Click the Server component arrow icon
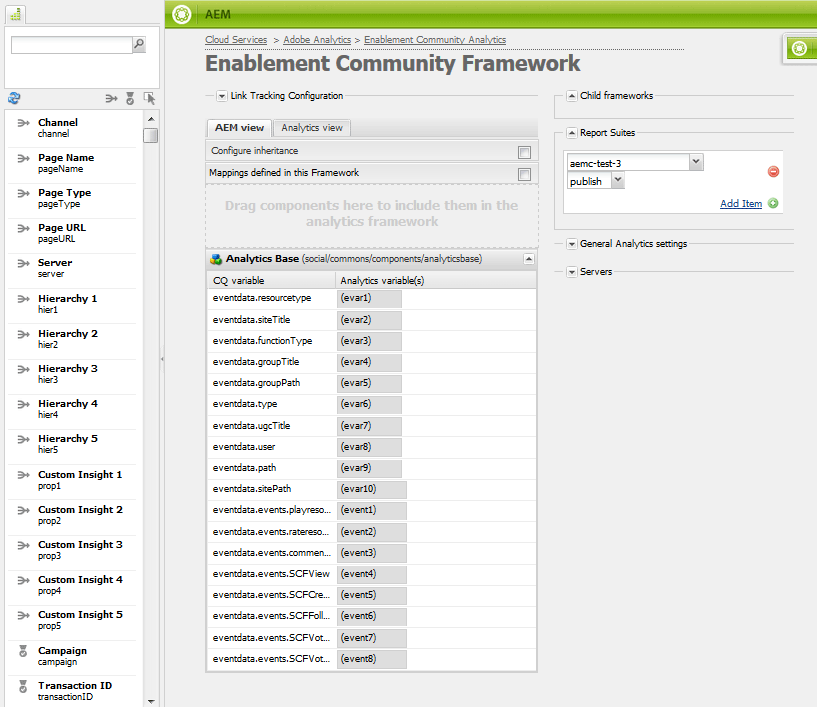Image resolution: width=817 pixels, height=707 pixels. tap(23, 263)
